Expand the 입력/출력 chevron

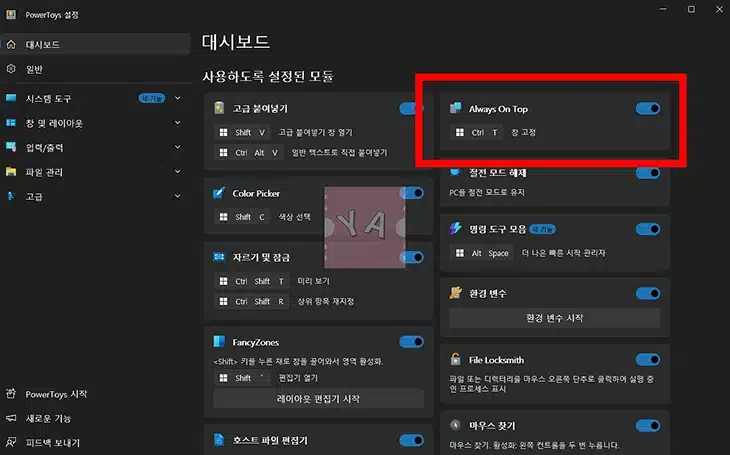pyautogui.click(x=177, y=147)
